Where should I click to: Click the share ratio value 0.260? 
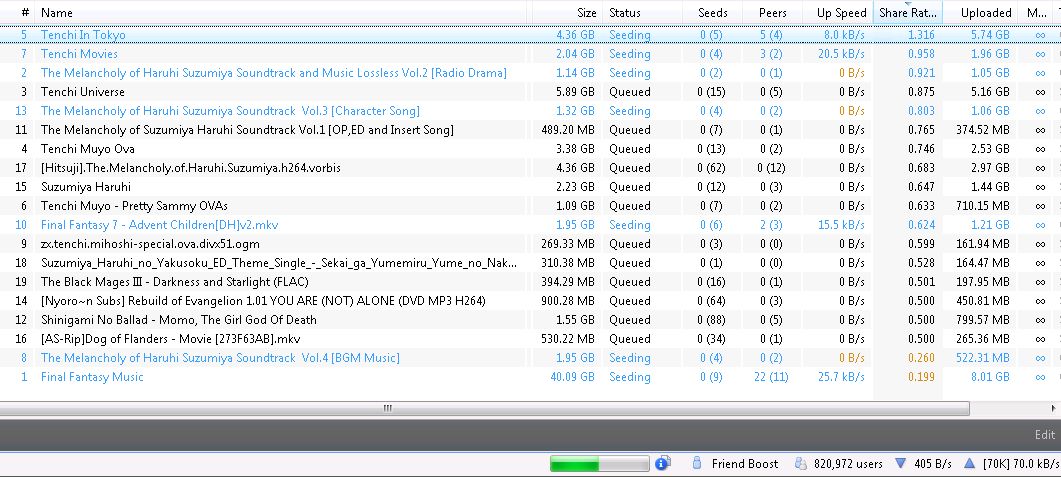(x=921, y=357)
